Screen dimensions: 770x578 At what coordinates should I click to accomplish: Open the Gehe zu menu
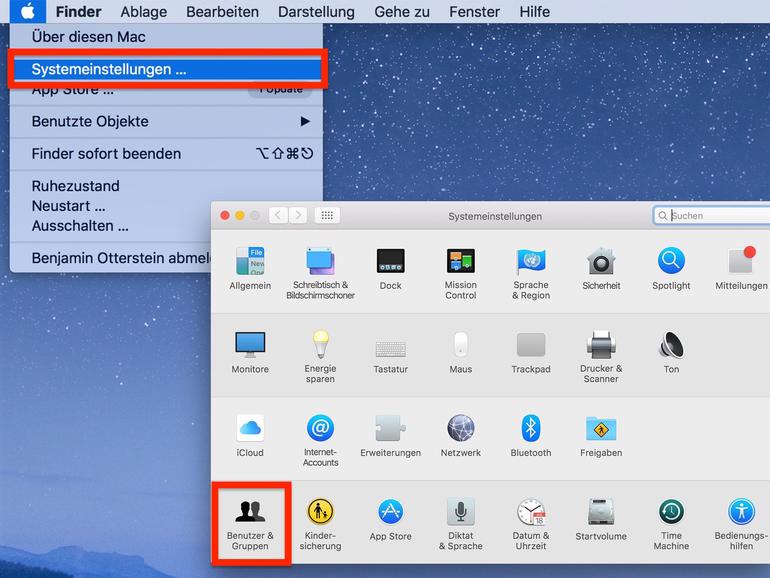[402, 11]
